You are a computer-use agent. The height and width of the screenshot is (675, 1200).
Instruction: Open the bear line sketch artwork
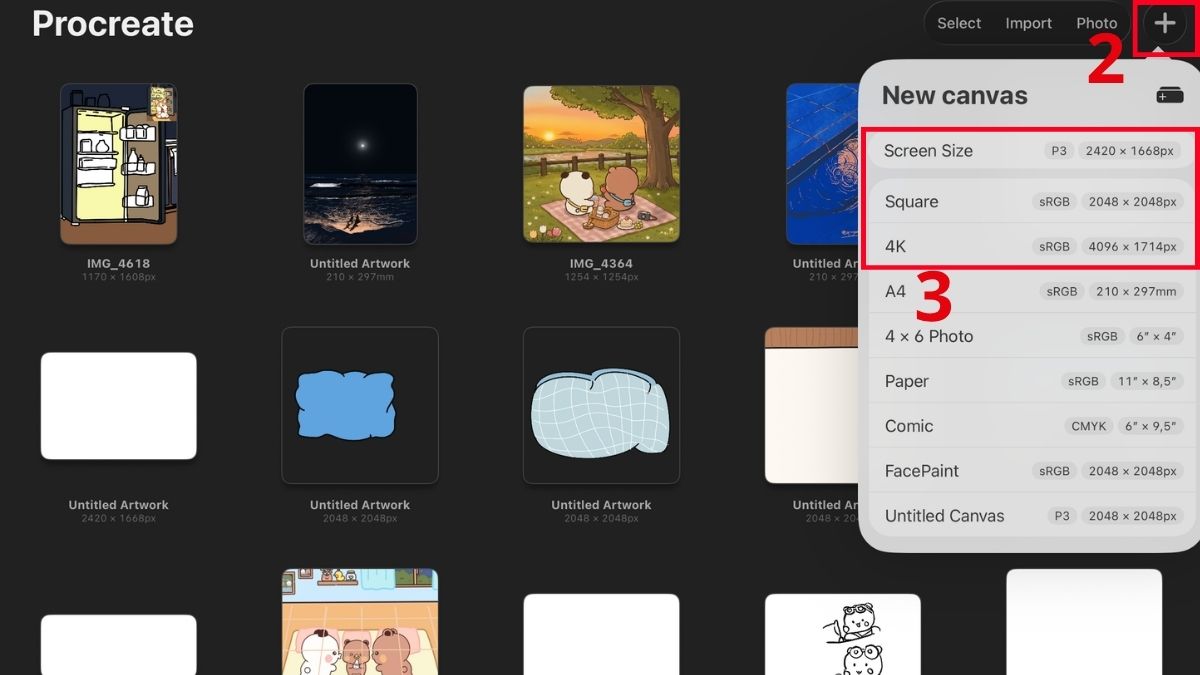tap(843, 634)
